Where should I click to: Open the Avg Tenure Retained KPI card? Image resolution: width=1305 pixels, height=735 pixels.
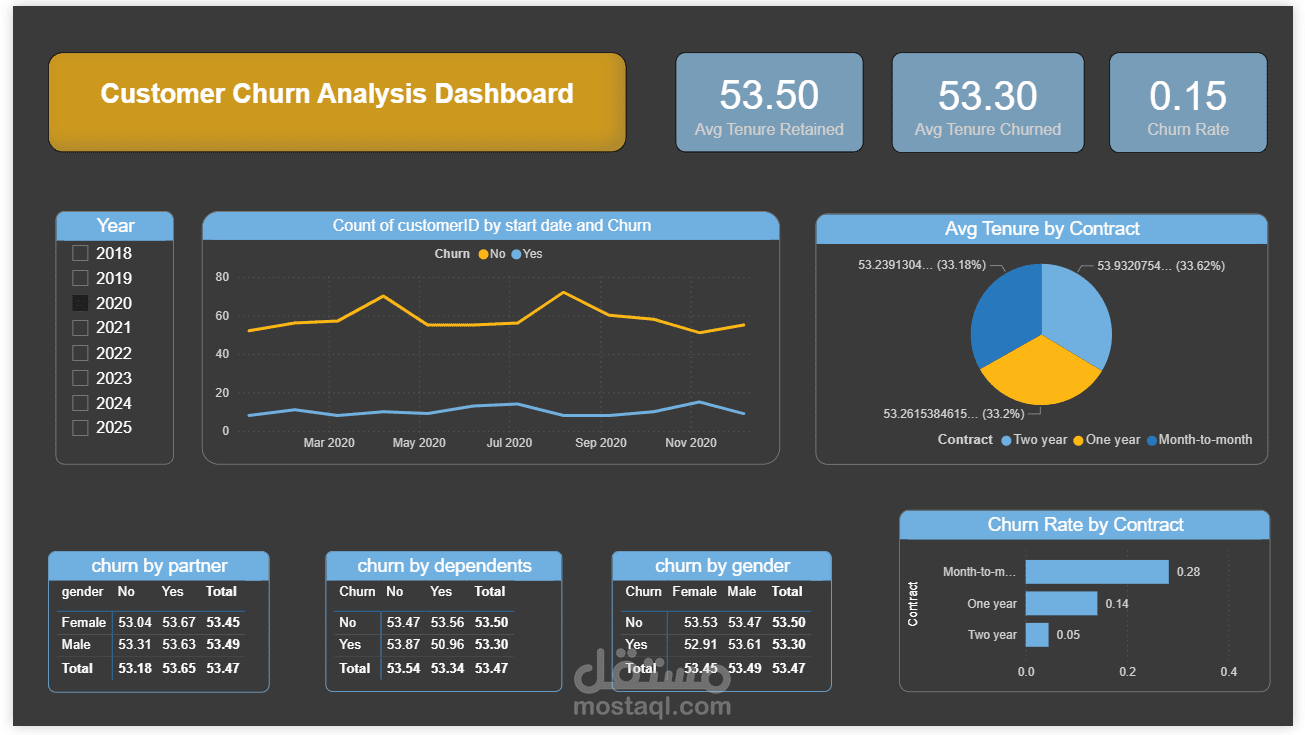(769, 101)
